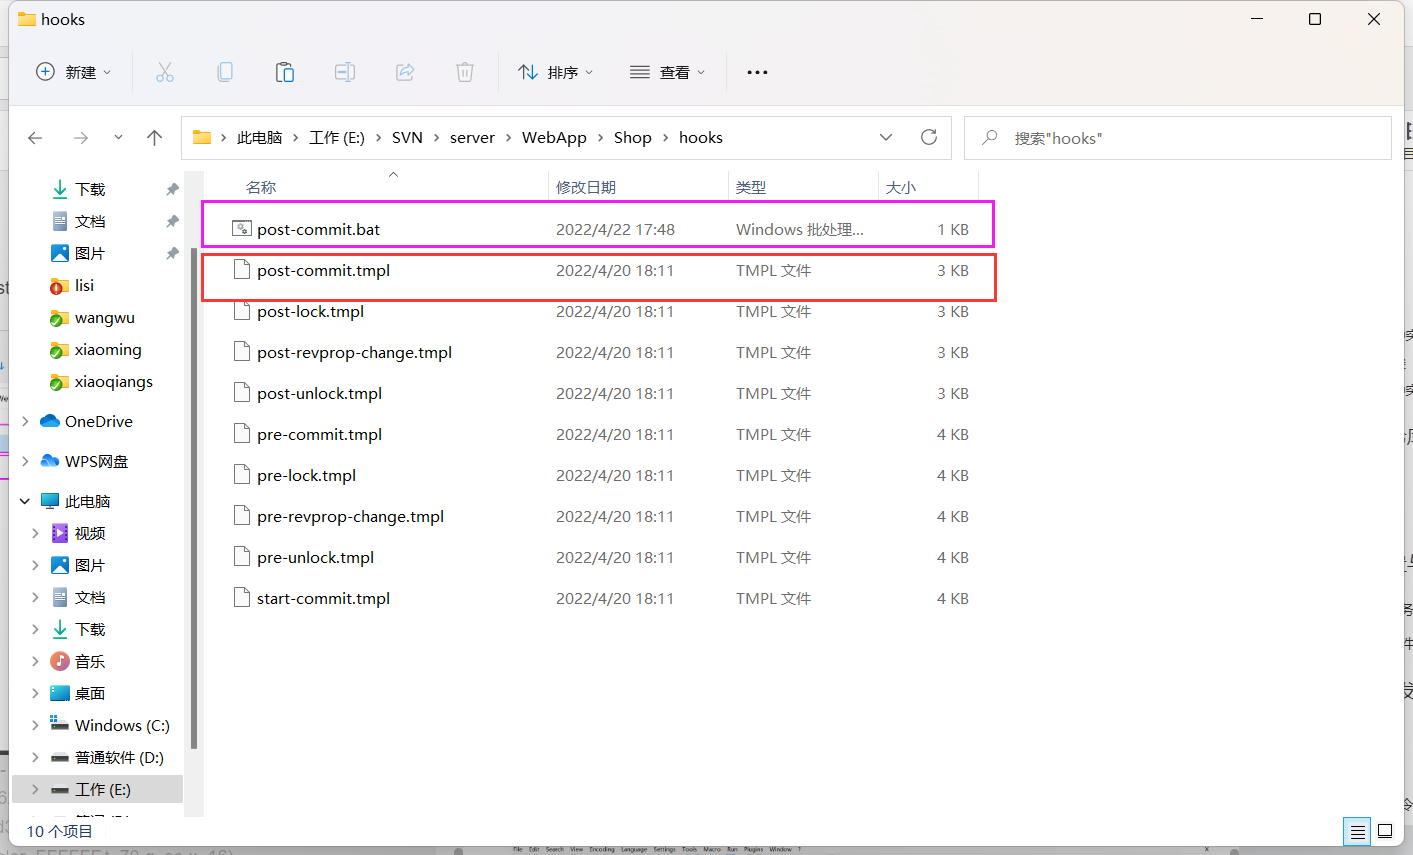Viewport: 1413px width, 855px height.
Task: Collapse the 此电脑 tree node
Action: click(25, 501)
